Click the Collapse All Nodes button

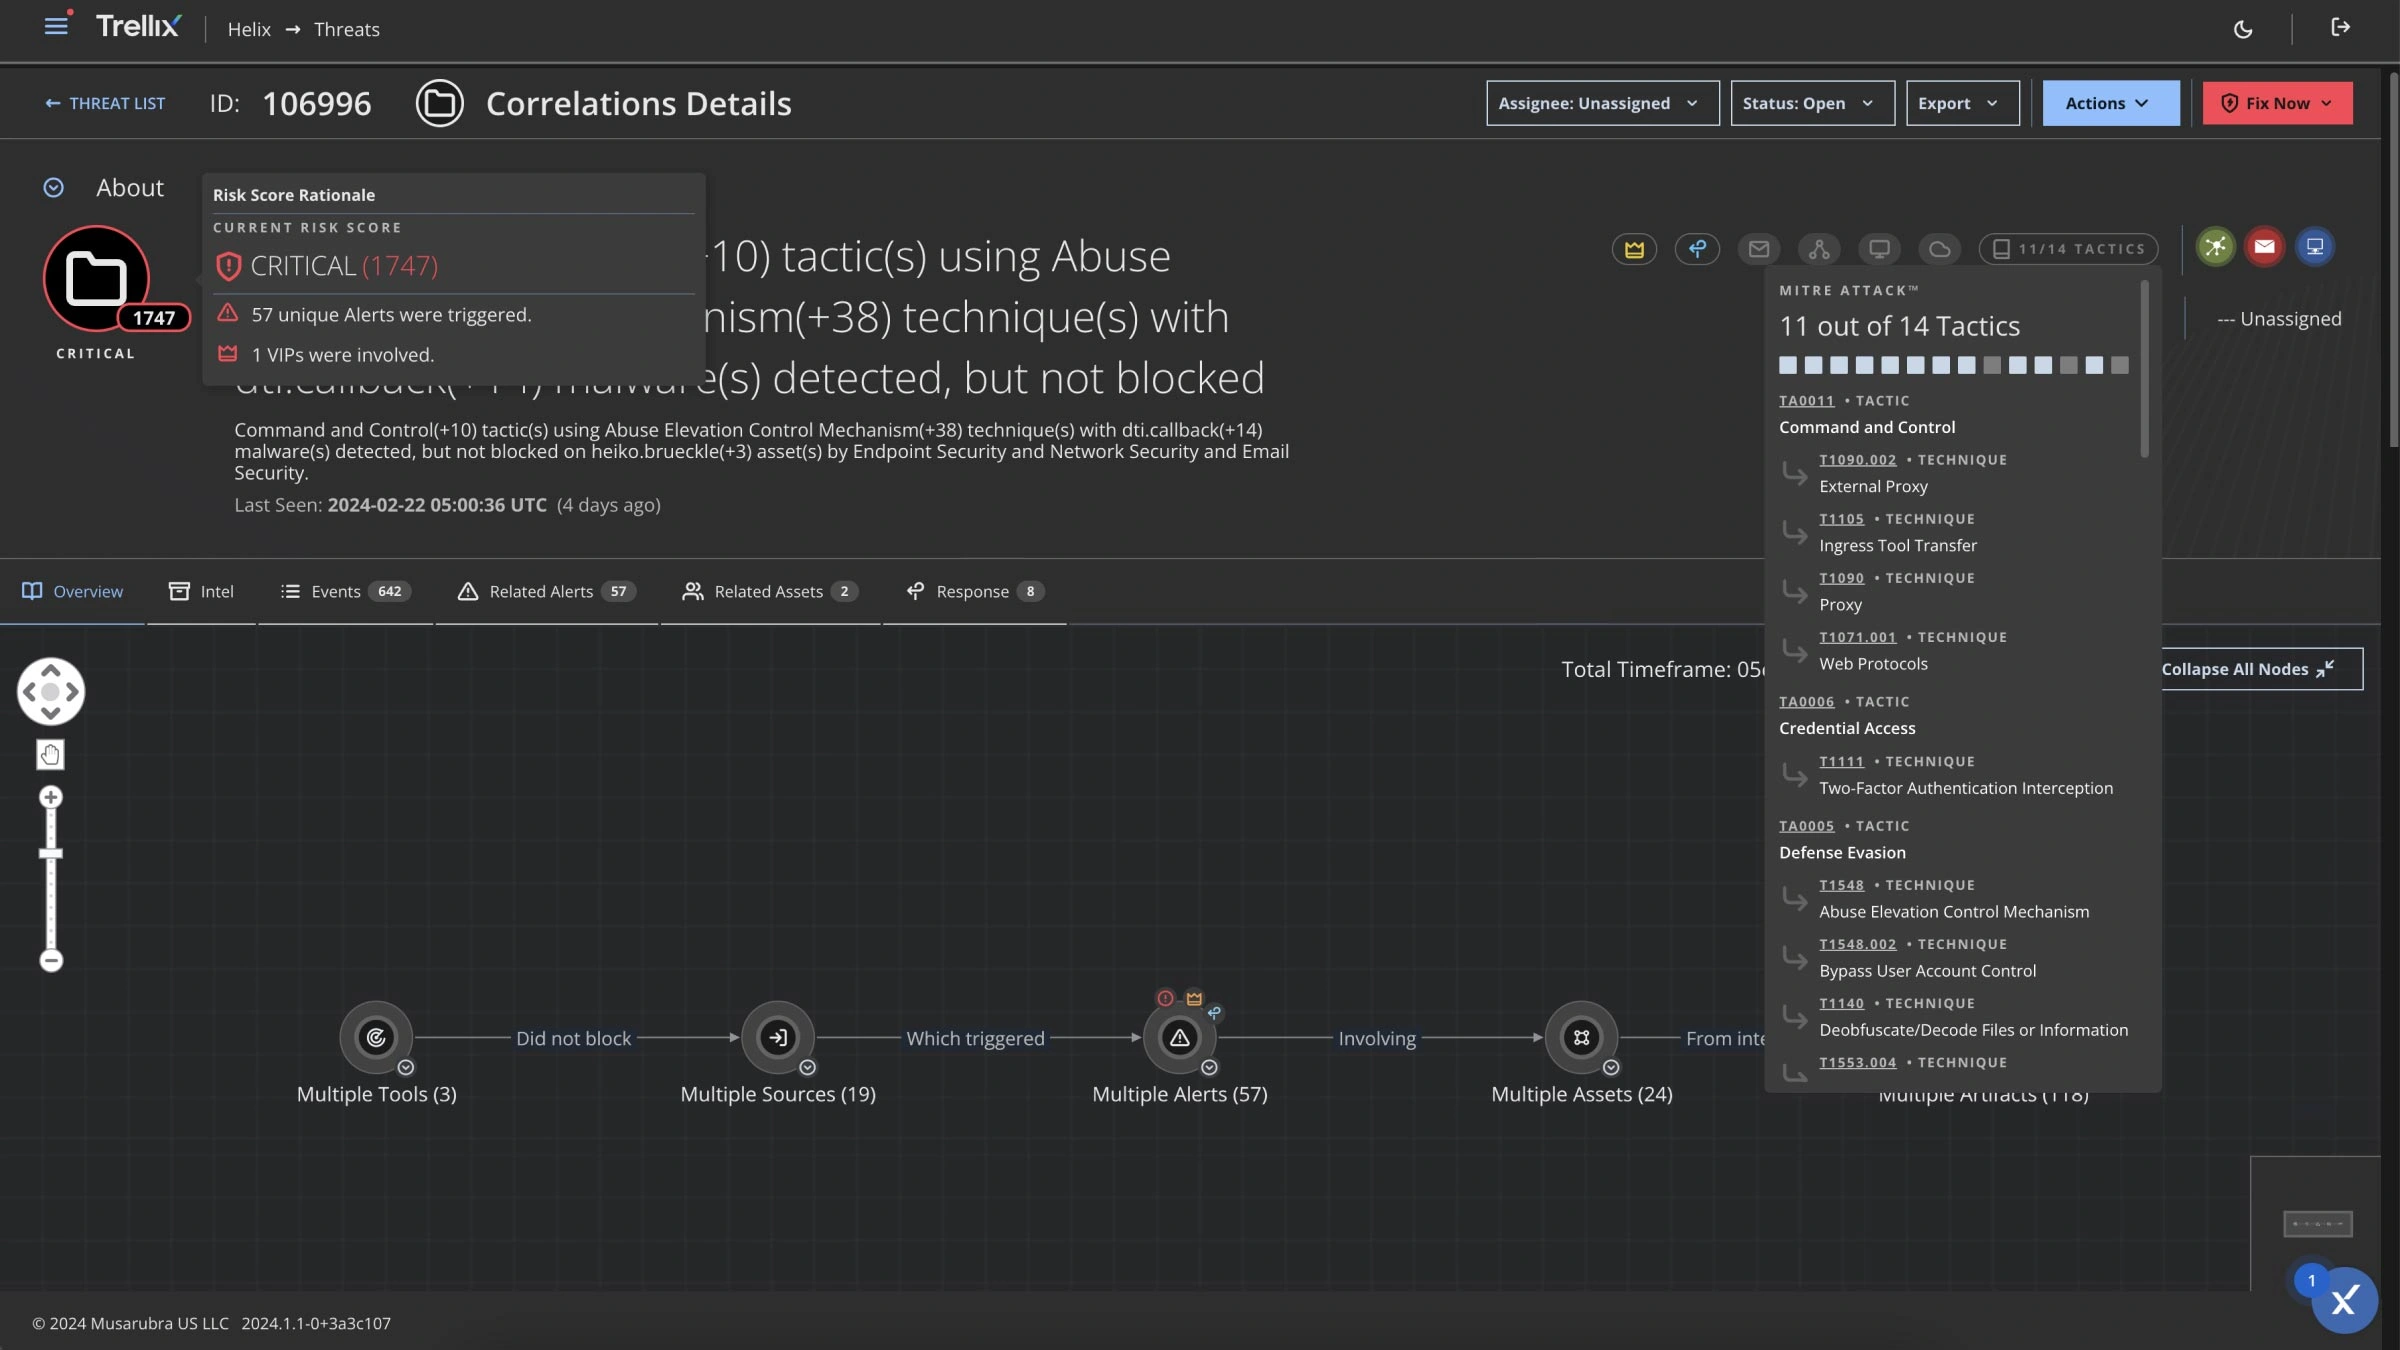(2260, 669)
